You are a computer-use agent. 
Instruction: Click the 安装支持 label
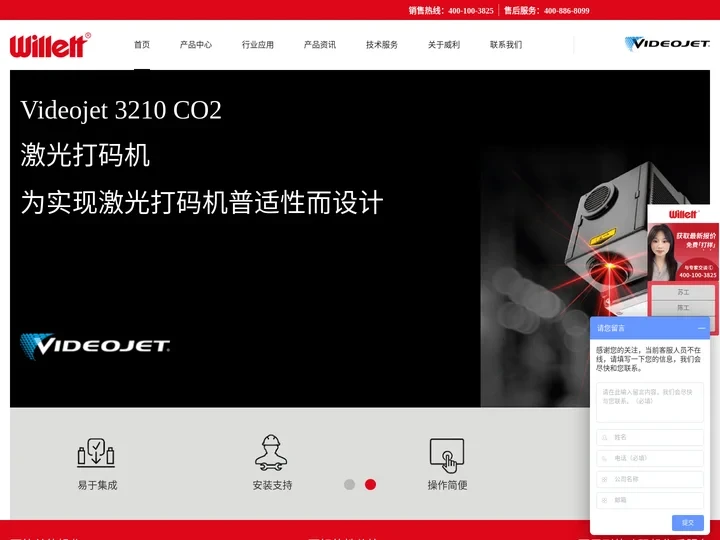272,485
